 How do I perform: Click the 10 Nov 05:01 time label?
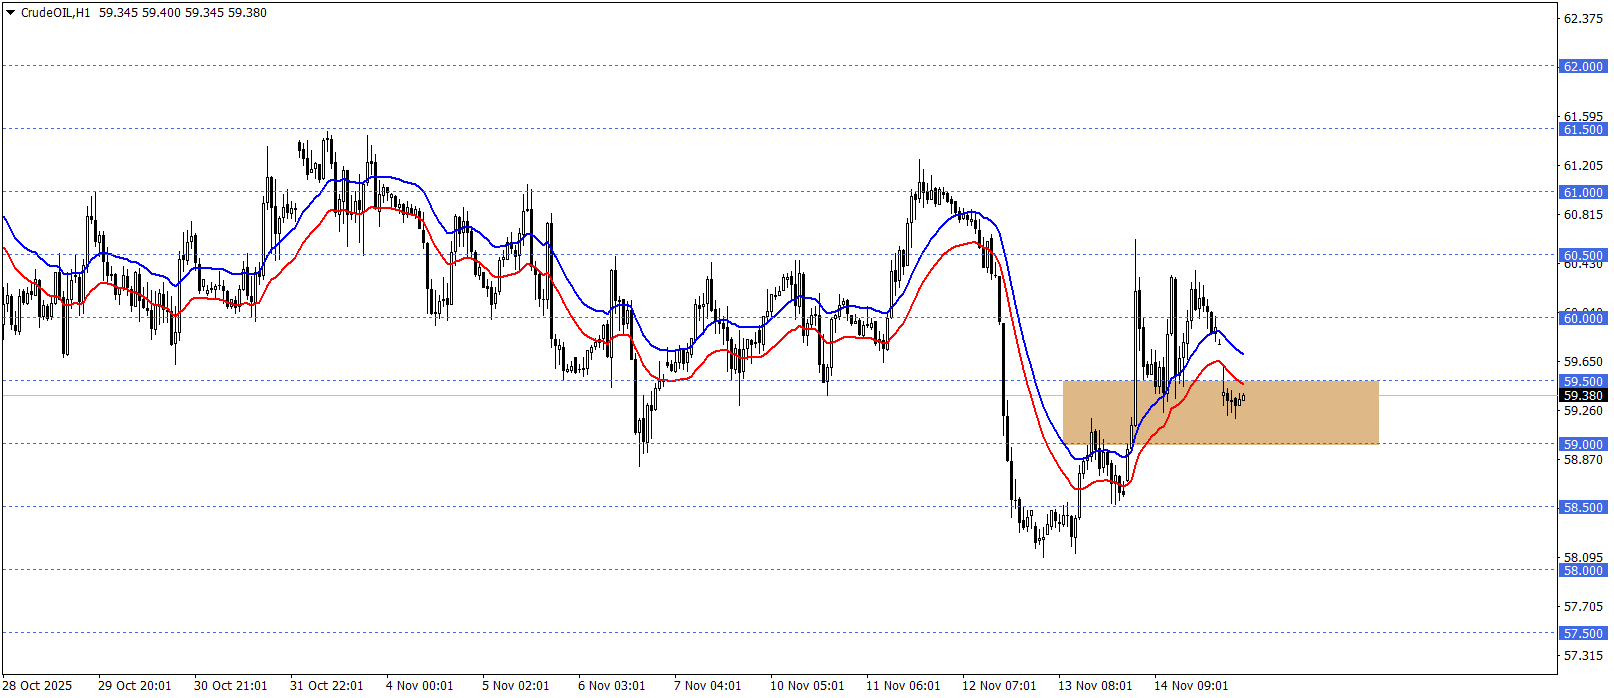(806, 685)
